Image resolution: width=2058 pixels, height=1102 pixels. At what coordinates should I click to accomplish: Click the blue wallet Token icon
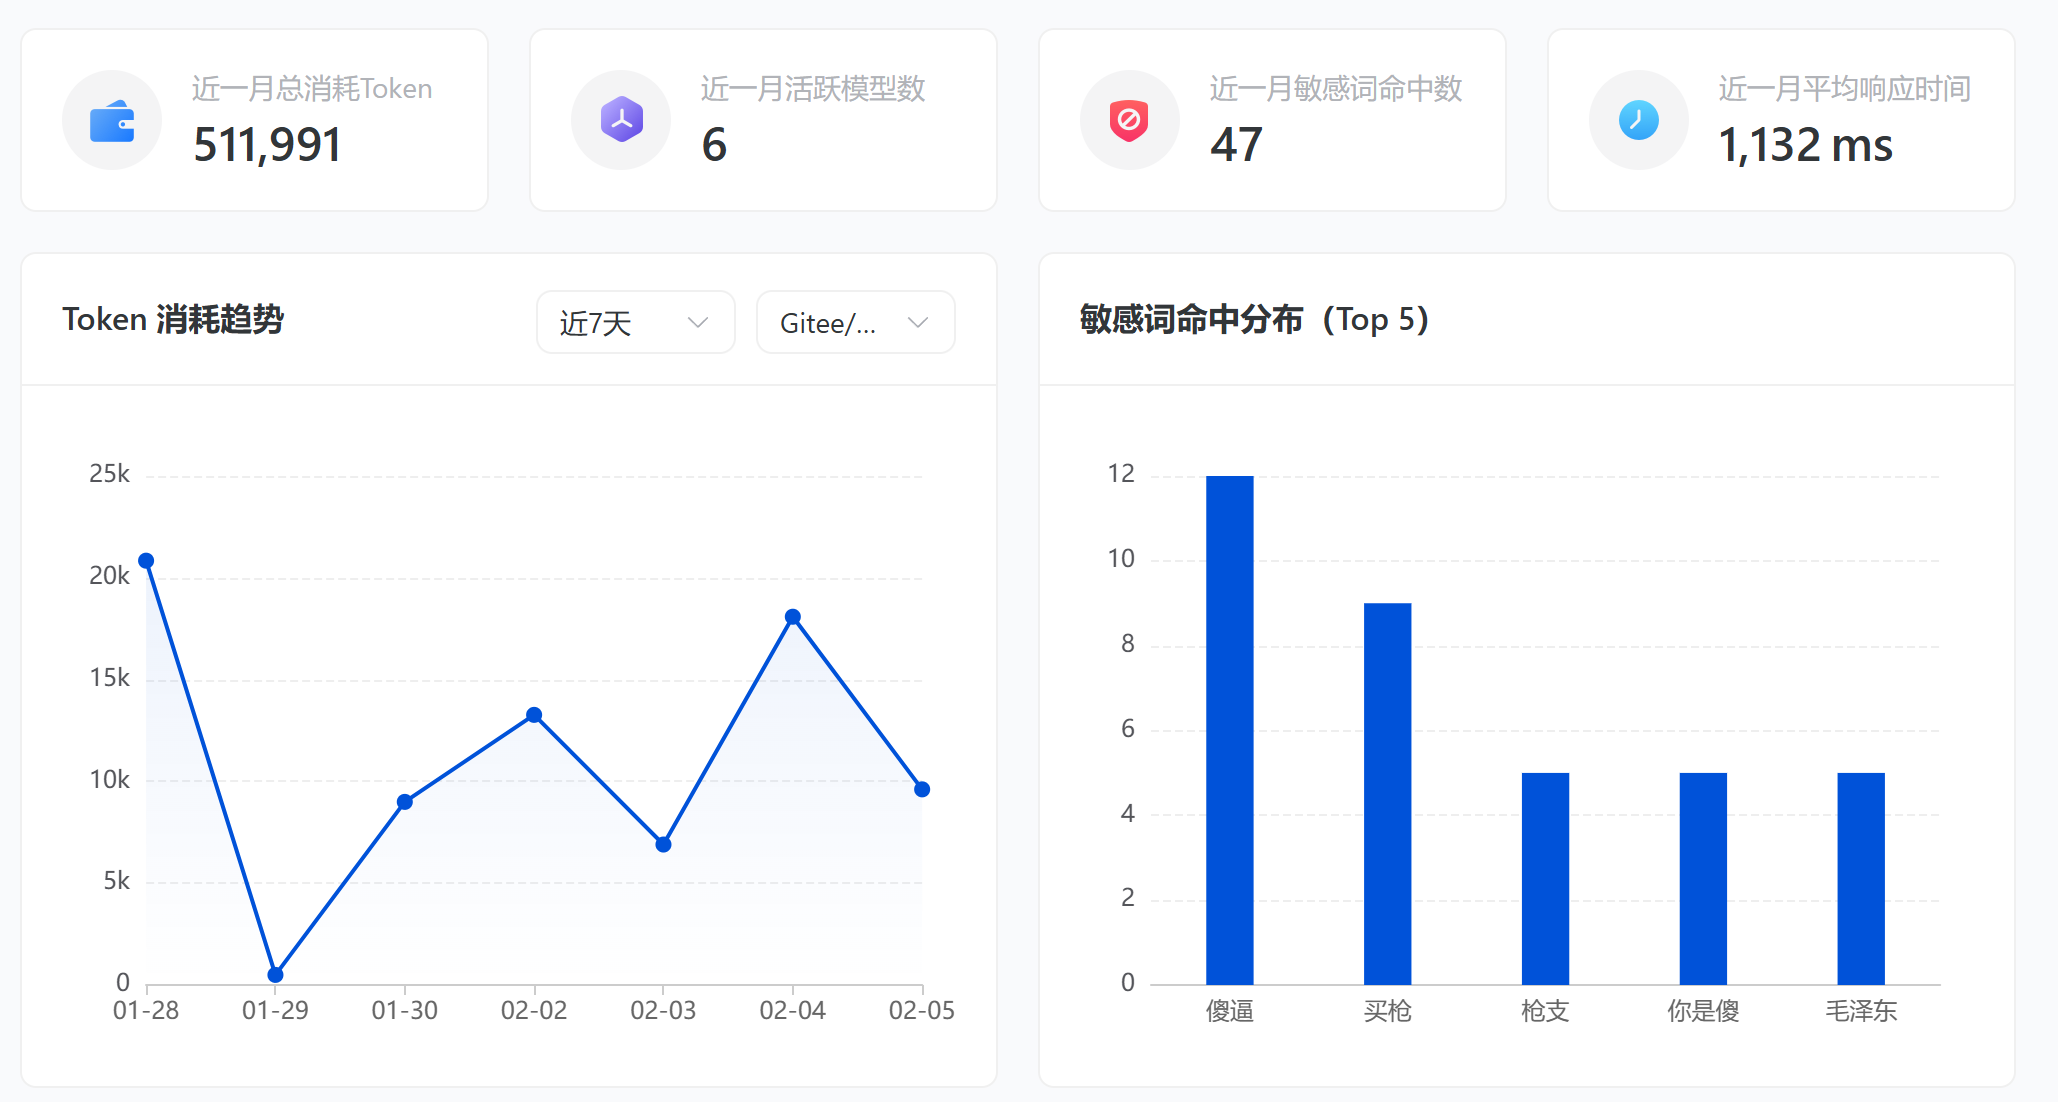click(112, 121)
